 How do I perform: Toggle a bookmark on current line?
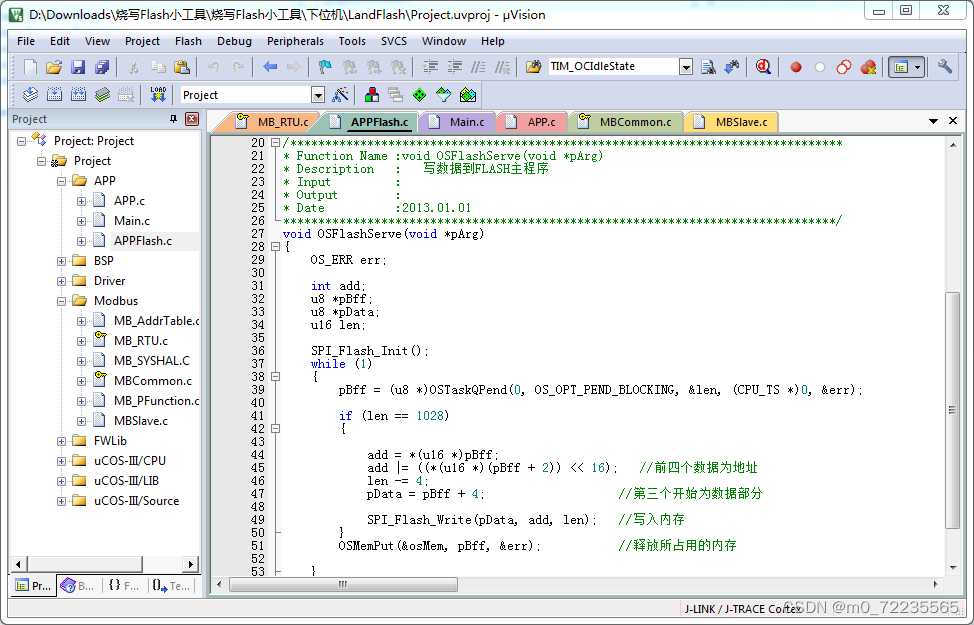pos(325,66)
